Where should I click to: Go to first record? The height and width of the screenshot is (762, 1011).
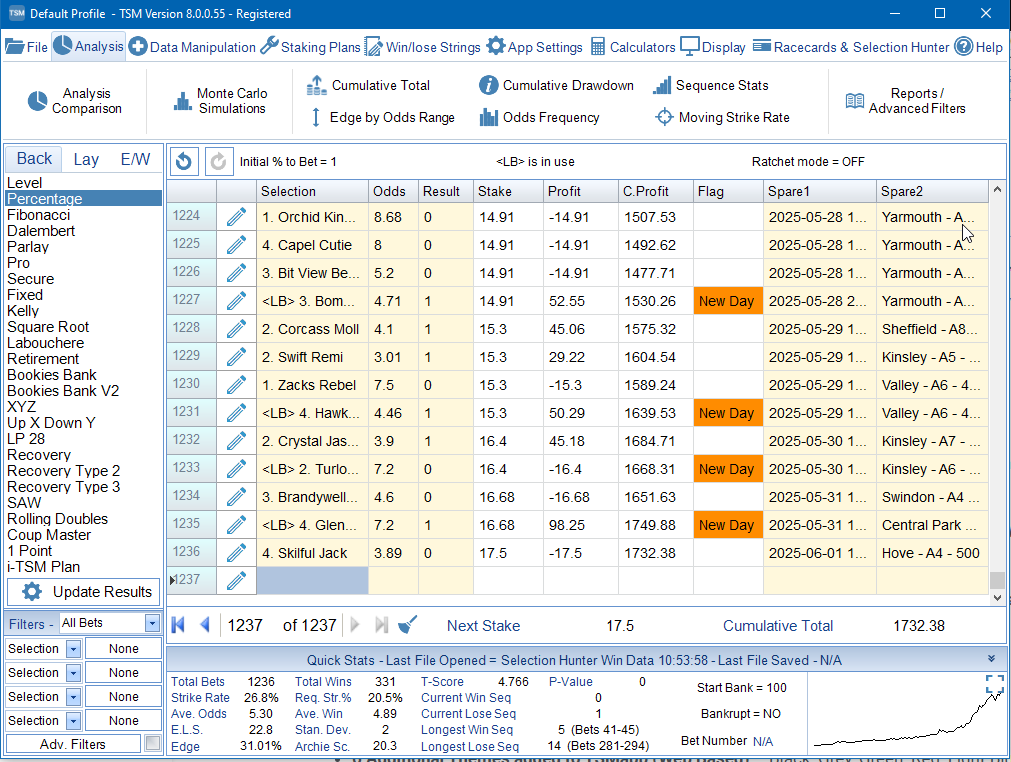tap(179, 625)
